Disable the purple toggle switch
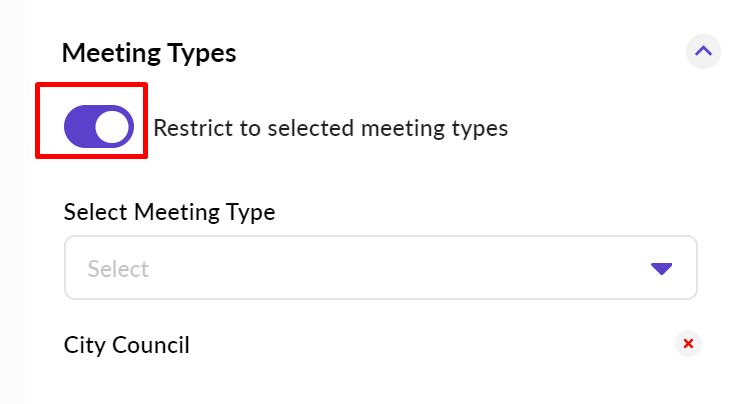This screenshot has height=404, width=753. coord(98,127)
